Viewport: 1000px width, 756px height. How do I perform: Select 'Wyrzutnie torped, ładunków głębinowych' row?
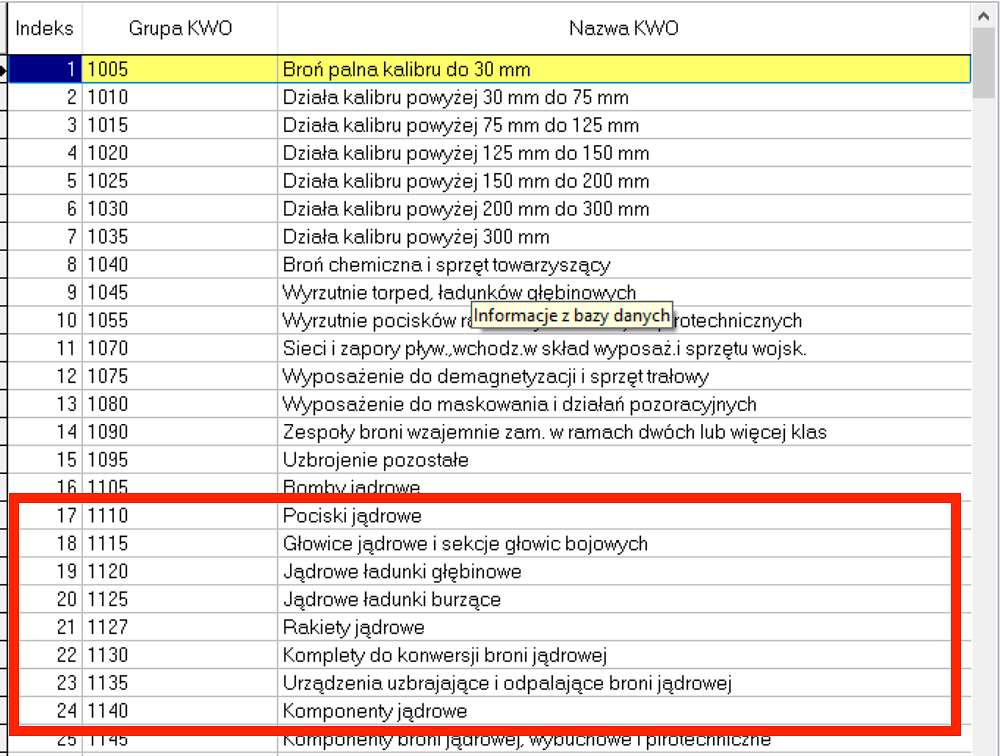click(490, 292)
